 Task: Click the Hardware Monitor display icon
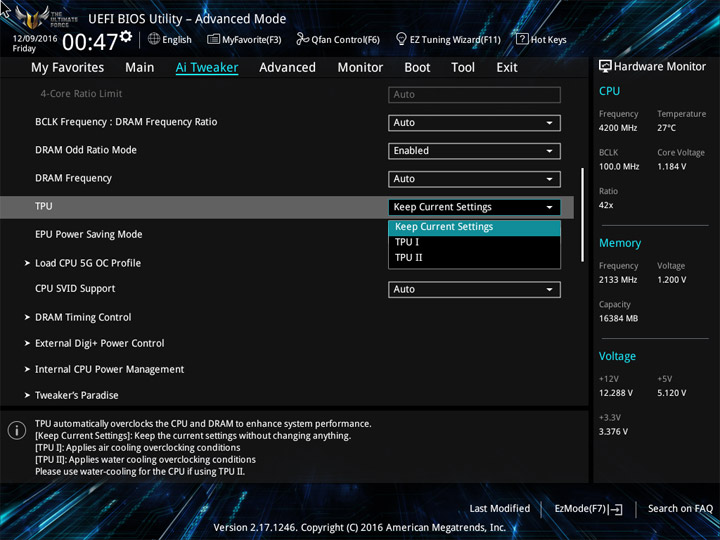tap(605, 67)
